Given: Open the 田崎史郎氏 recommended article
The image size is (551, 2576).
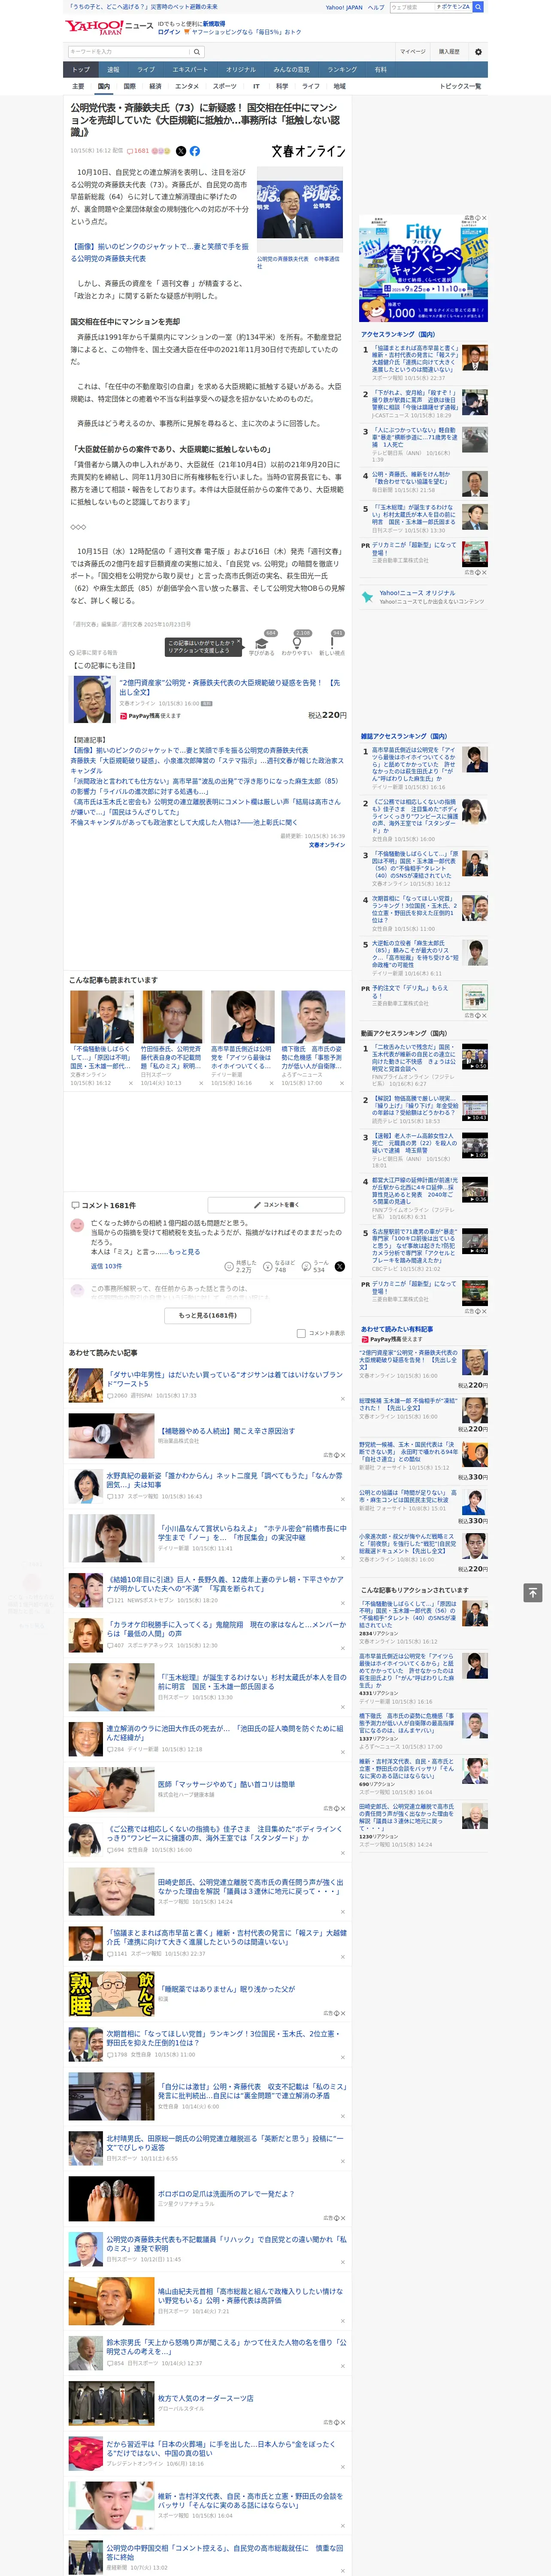Looking at the screenshot, I should 250,1886.
